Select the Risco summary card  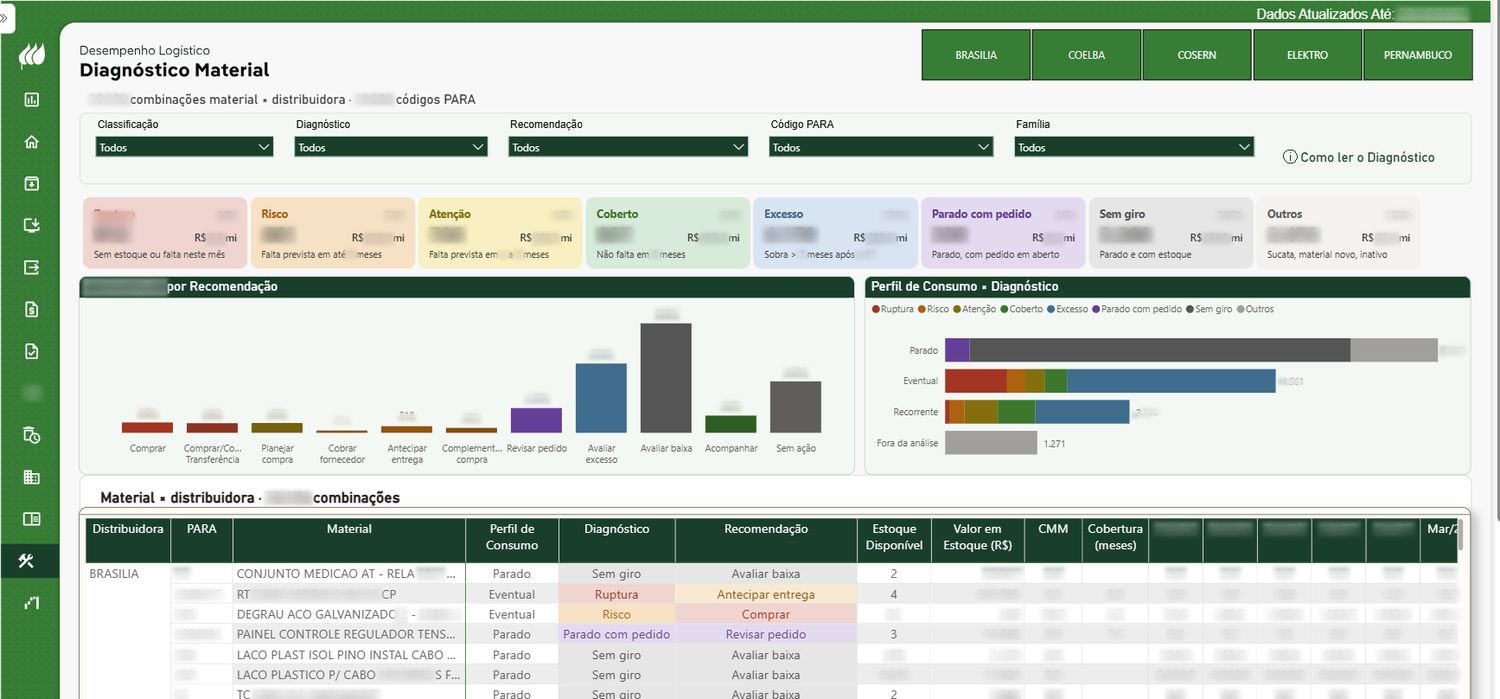[x=333, y=233]
